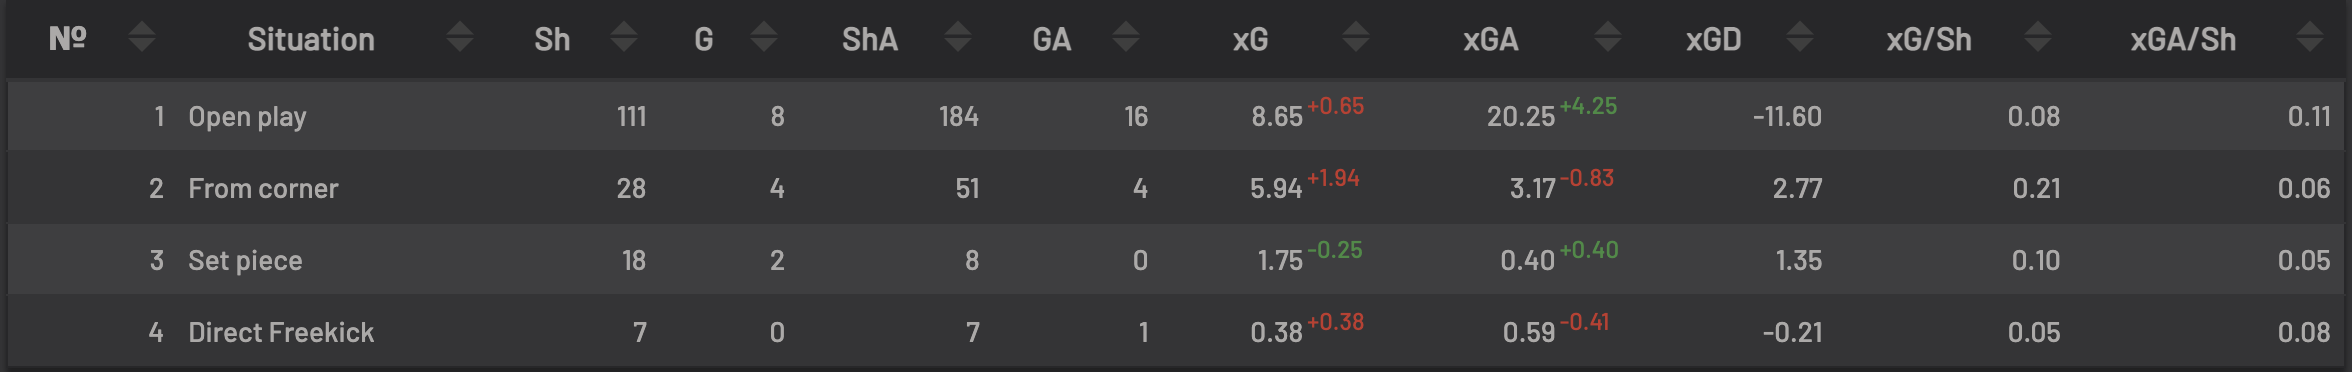Click the xGA value 20.25 for Open play

click(1521, 117)
